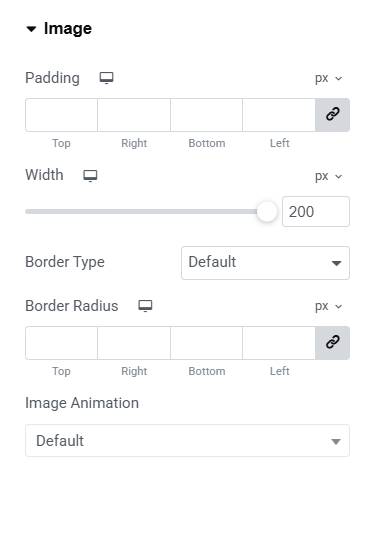Click the Border Radius Top input field
This screenshot has height=540, width=373.
[x=61, y=343]
